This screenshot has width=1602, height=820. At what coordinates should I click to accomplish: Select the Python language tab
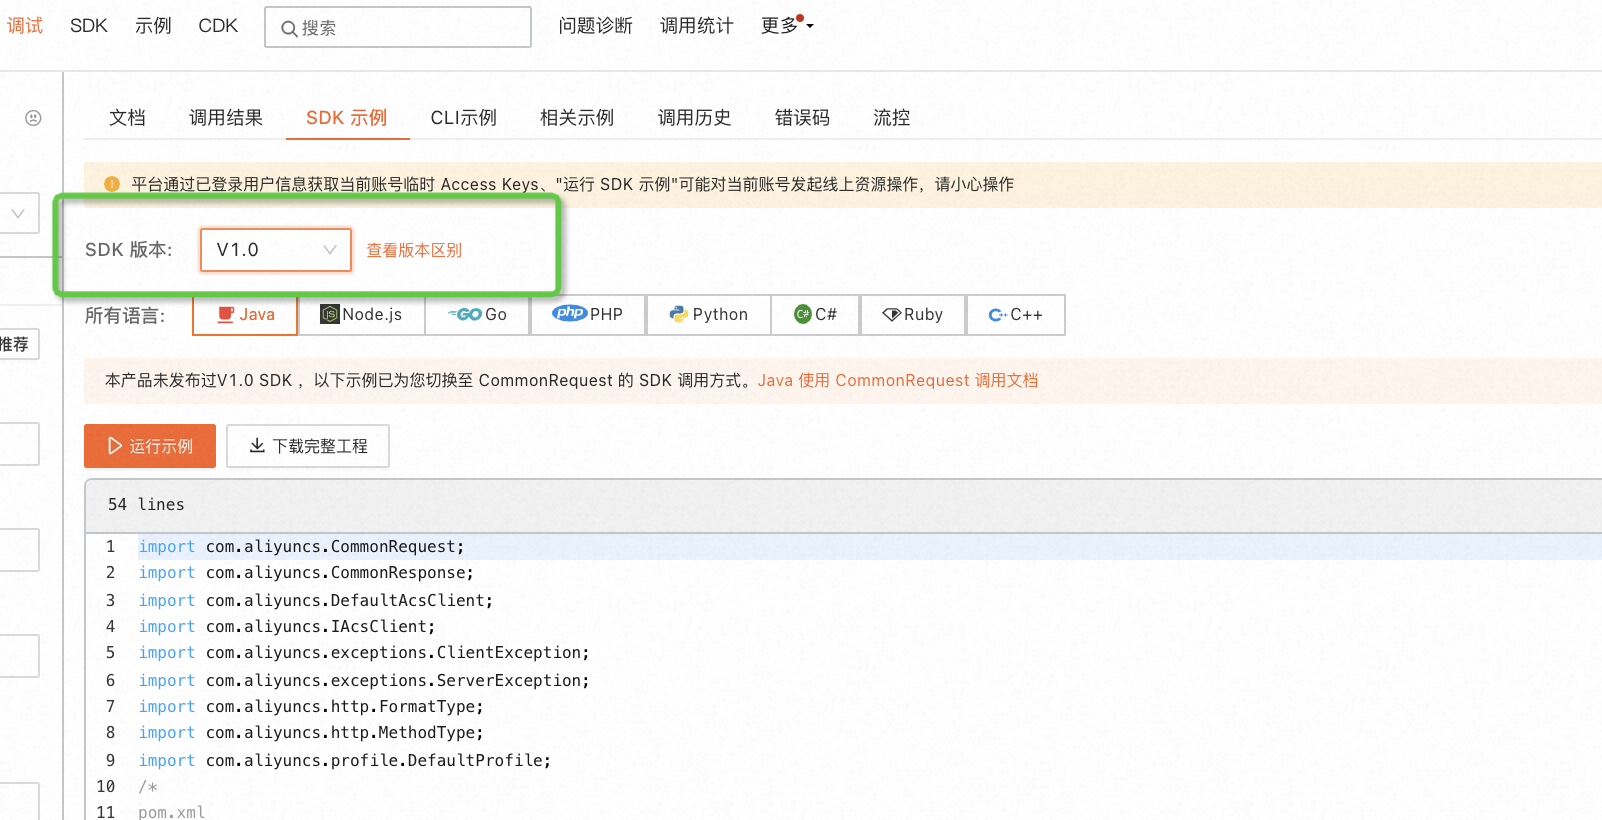pos(709,315)
